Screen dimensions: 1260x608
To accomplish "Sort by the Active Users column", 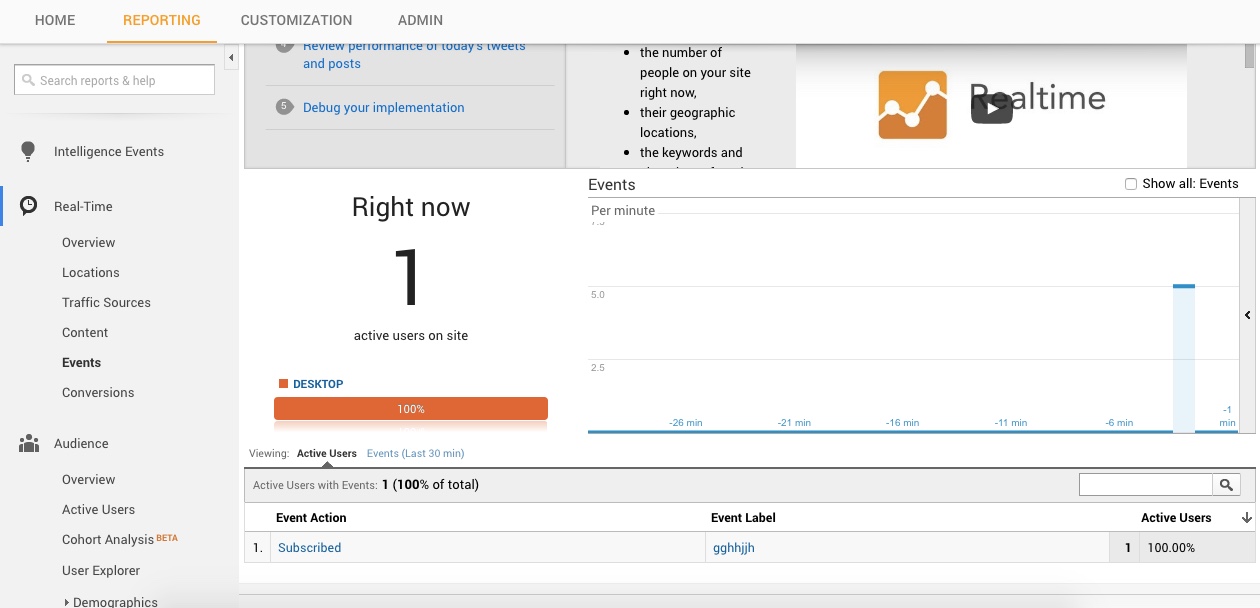I will click(1176, 517).
